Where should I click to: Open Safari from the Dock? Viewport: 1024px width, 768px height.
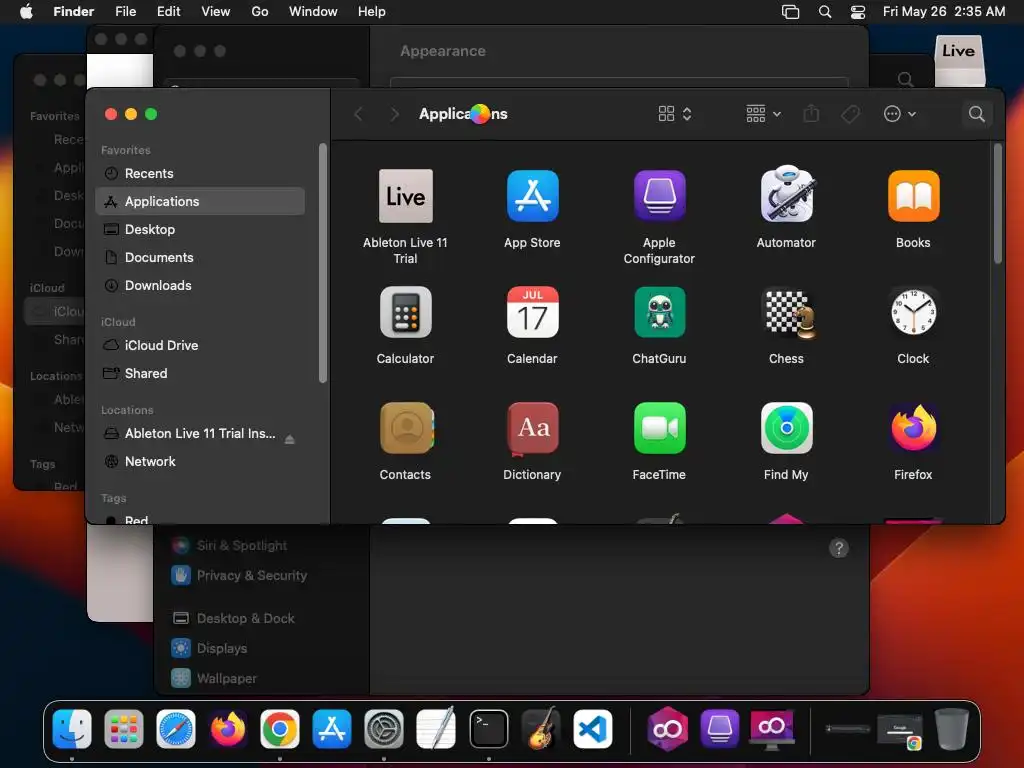[176, 728]
